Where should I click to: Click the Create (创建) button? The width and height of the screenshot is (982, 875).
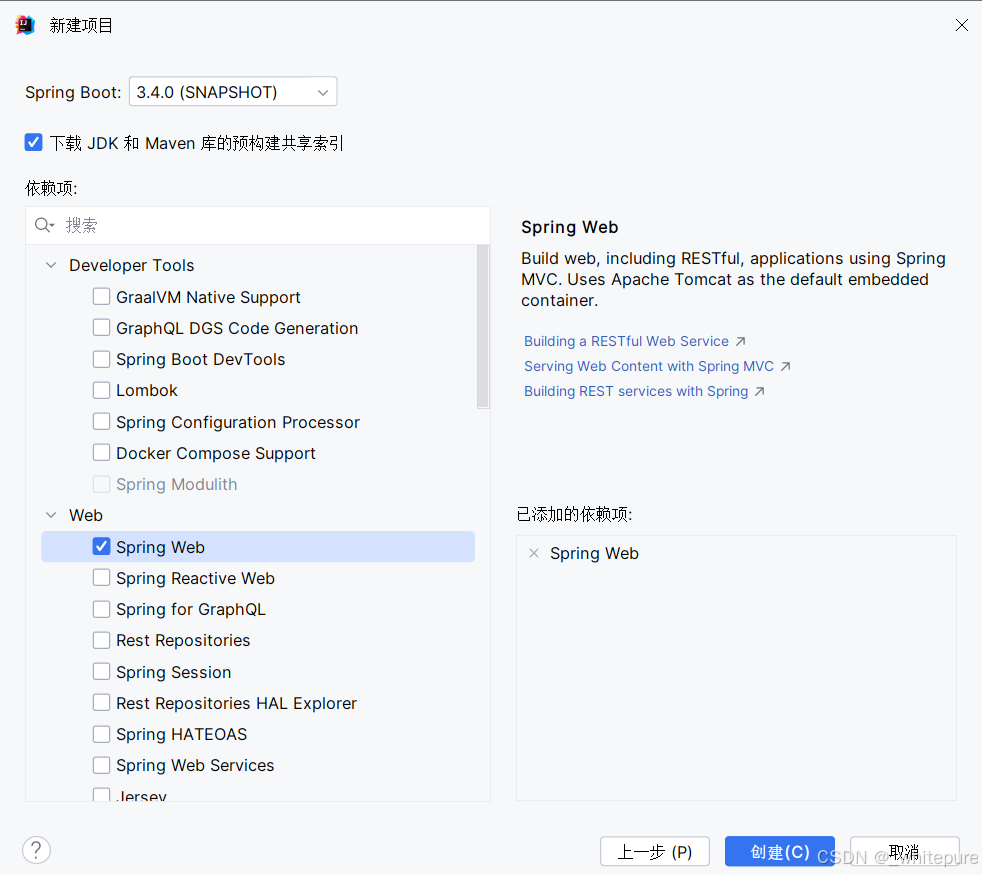780,851
